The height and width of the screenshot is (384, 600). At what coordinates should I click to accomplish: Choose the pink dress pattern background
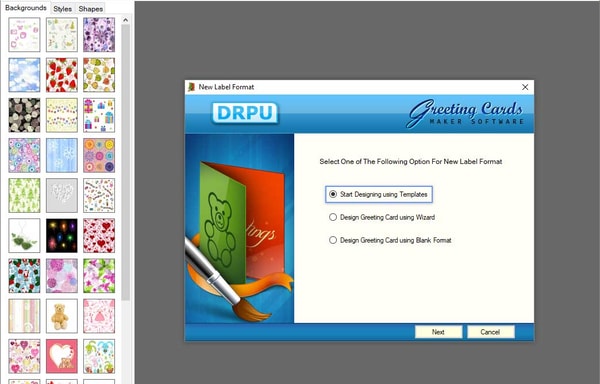click(99, 316)
